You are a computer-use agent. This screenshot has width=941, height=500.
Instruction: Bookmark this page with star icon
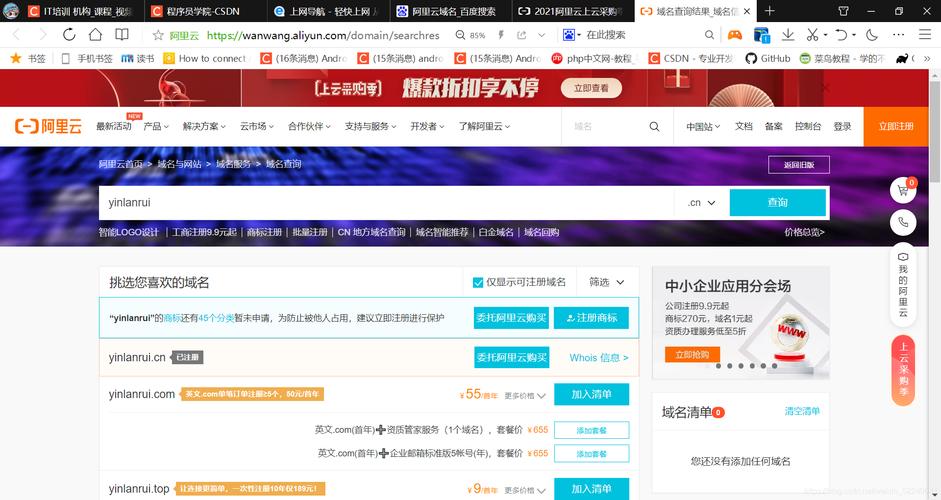point(158,35)
